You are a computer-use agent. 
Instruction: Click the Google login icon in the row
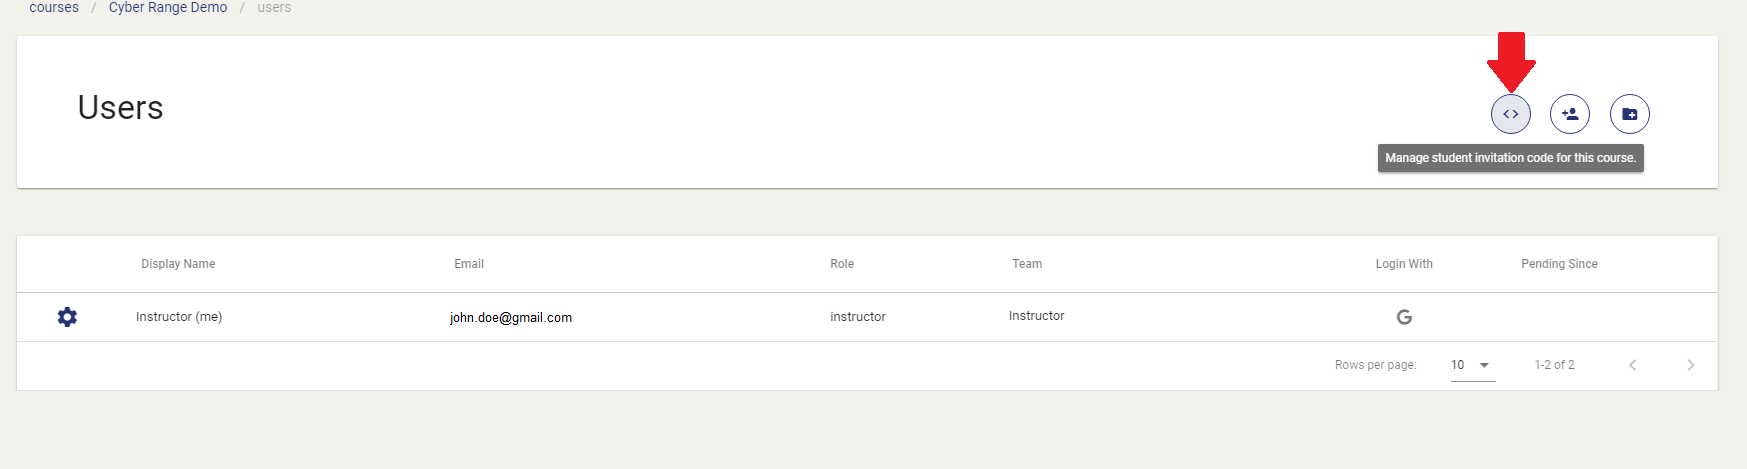1404,317
